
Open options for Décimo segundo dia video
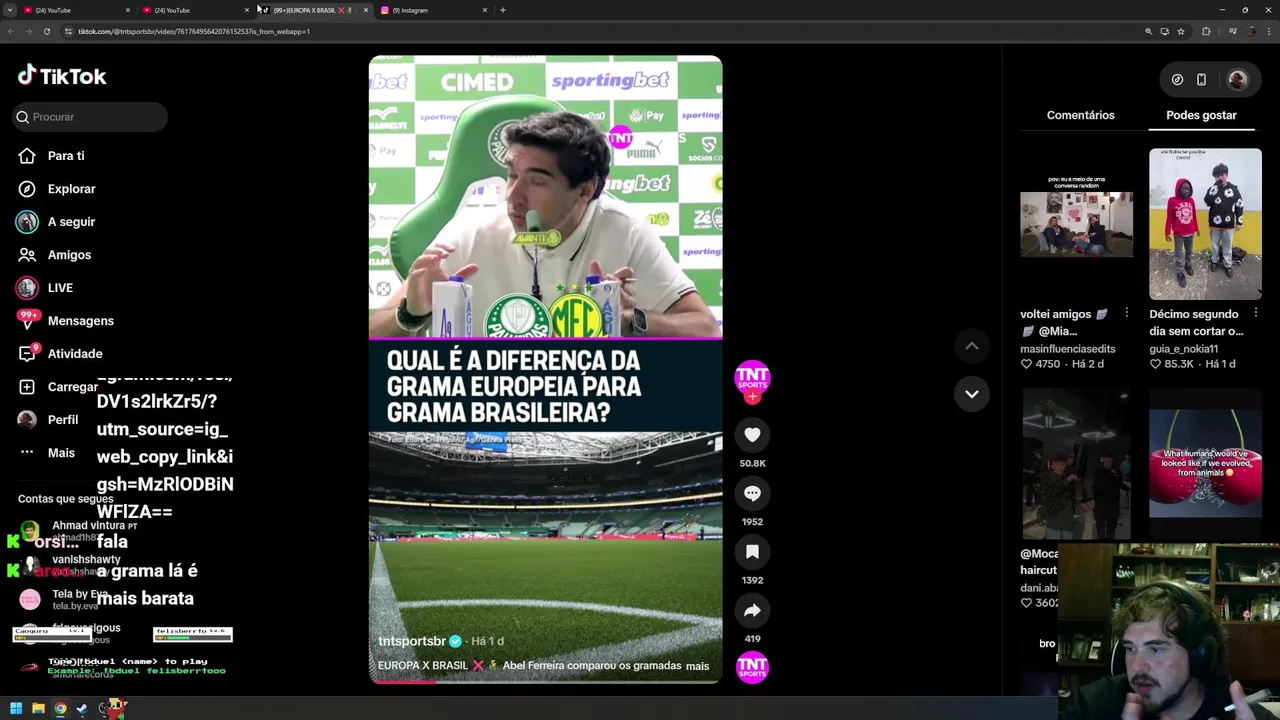pyautogui.click(x=1255, y=314)
